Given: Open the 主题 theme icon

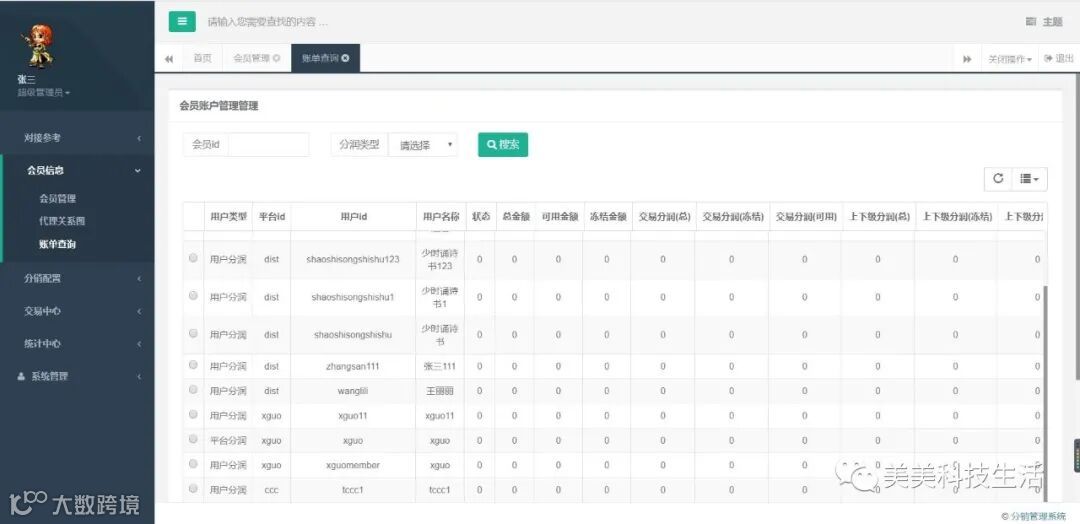Looking at the screenshot, I should coord(1030,22).
